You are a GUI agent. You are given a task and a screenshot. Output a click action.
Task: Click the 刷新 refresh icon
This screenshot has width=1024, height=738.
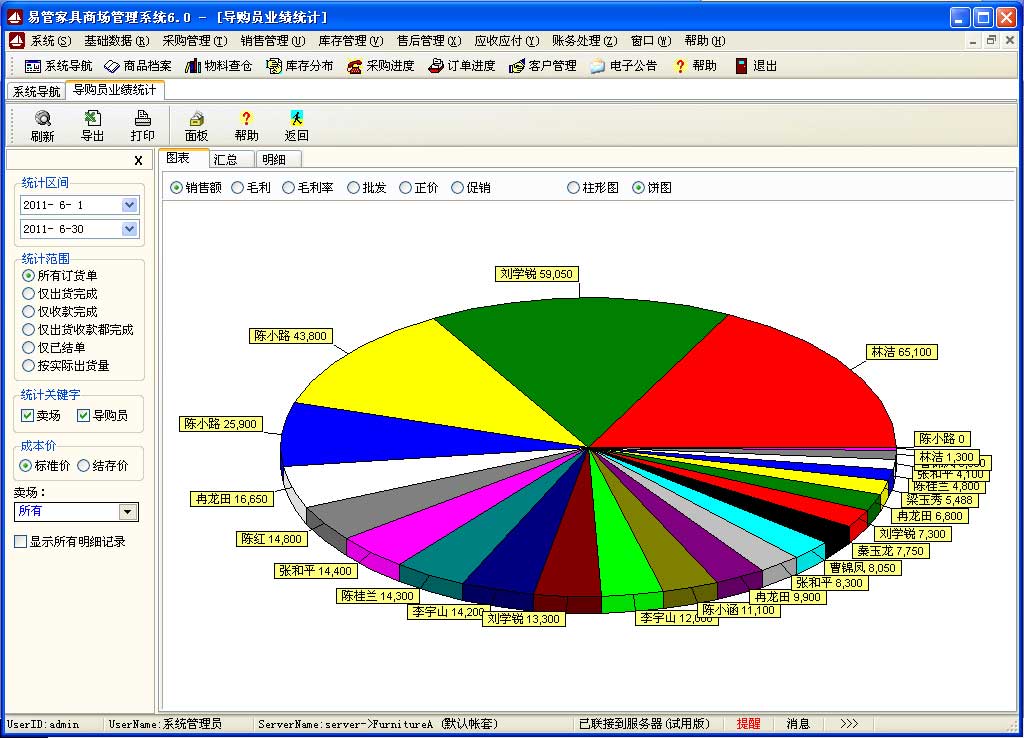pyautogui.click(x=42, y=119)
